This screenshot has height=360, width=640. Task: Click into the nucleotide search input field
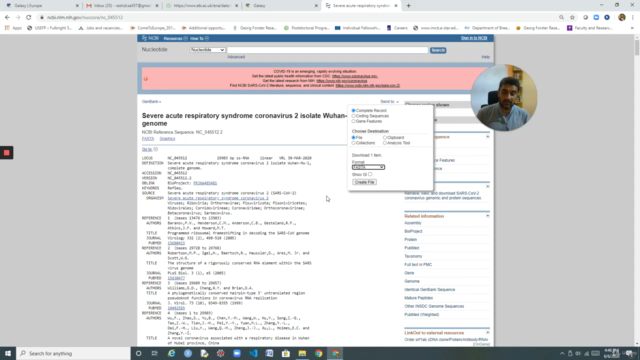click(327, 50)
